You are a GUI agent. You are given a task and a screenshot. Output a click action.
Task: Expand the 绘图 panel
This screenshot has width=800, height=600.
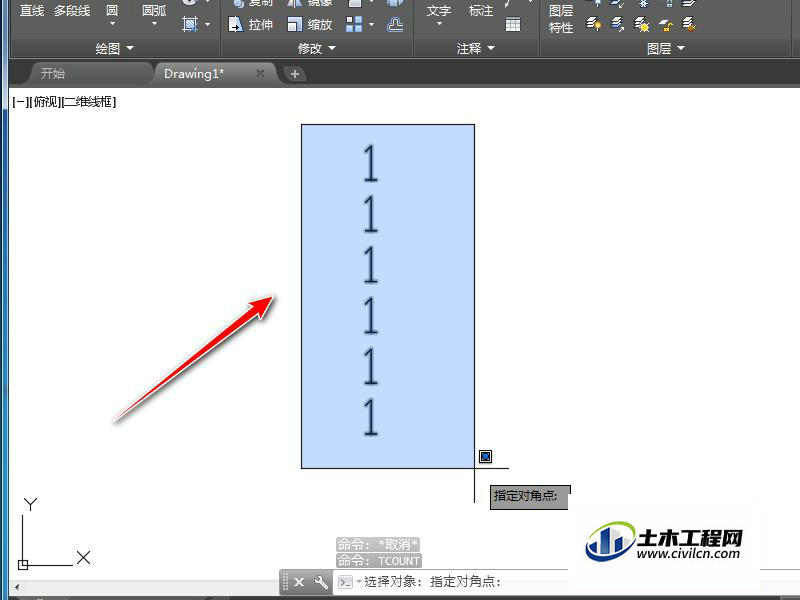pos(114,48)
